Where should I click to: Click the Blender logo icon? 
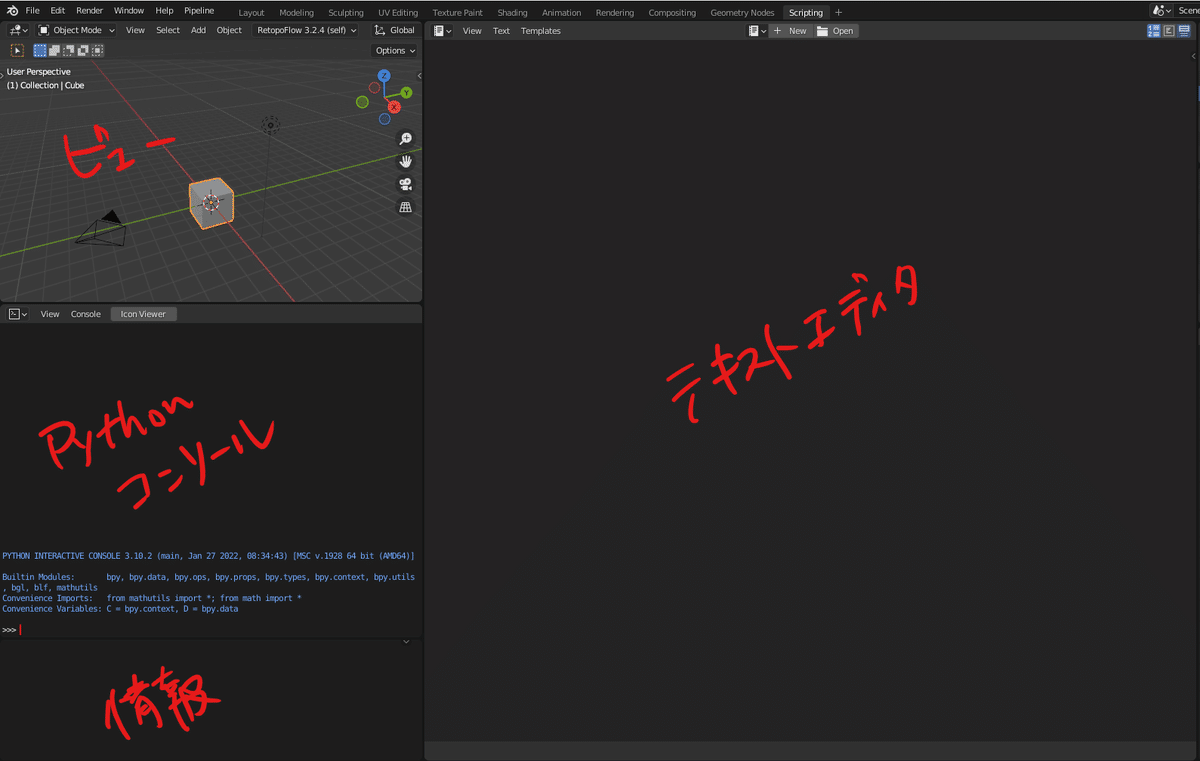[12, 11]
